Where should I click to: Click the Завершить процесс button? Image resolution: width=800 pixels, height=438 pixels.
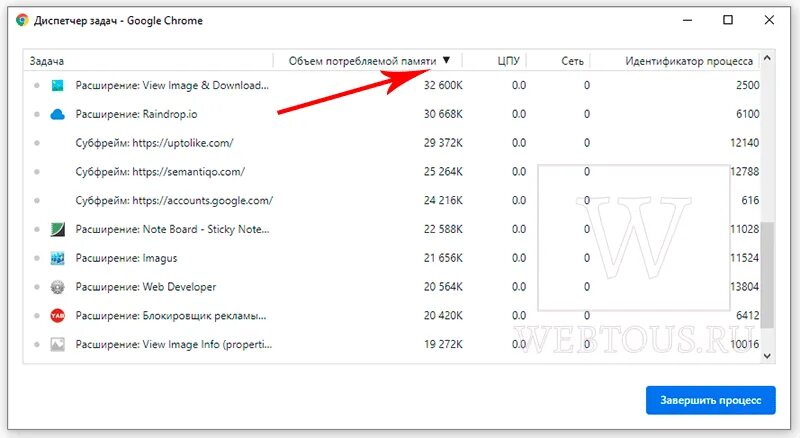(711, 400)
